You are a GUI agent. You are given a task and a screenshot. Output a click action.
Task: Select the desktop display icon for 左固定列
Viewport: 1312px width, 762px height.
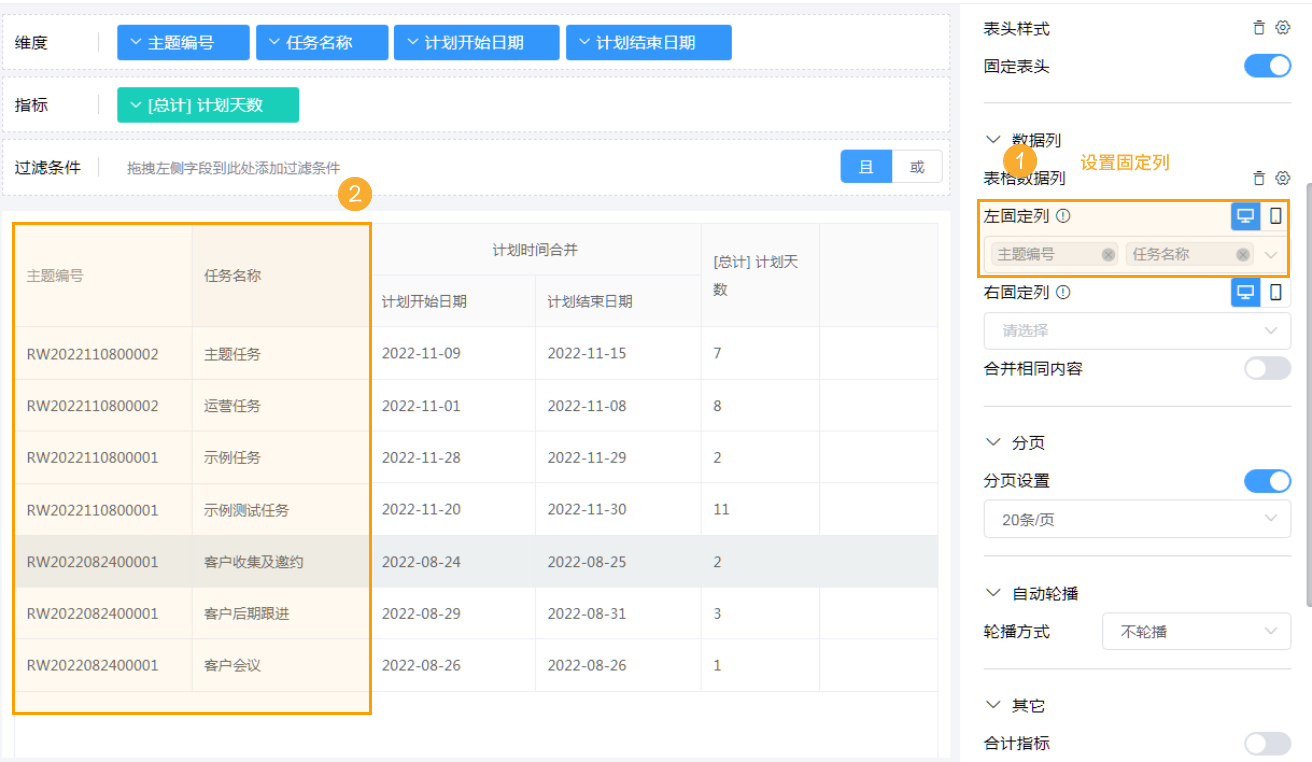click(x=1244, y=215)
